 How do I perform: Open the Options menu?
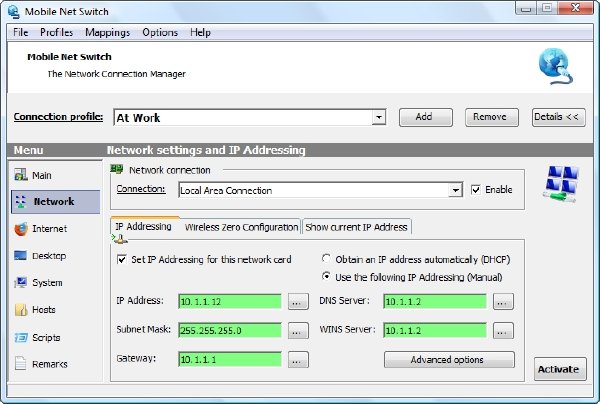(x=160, y=33)
